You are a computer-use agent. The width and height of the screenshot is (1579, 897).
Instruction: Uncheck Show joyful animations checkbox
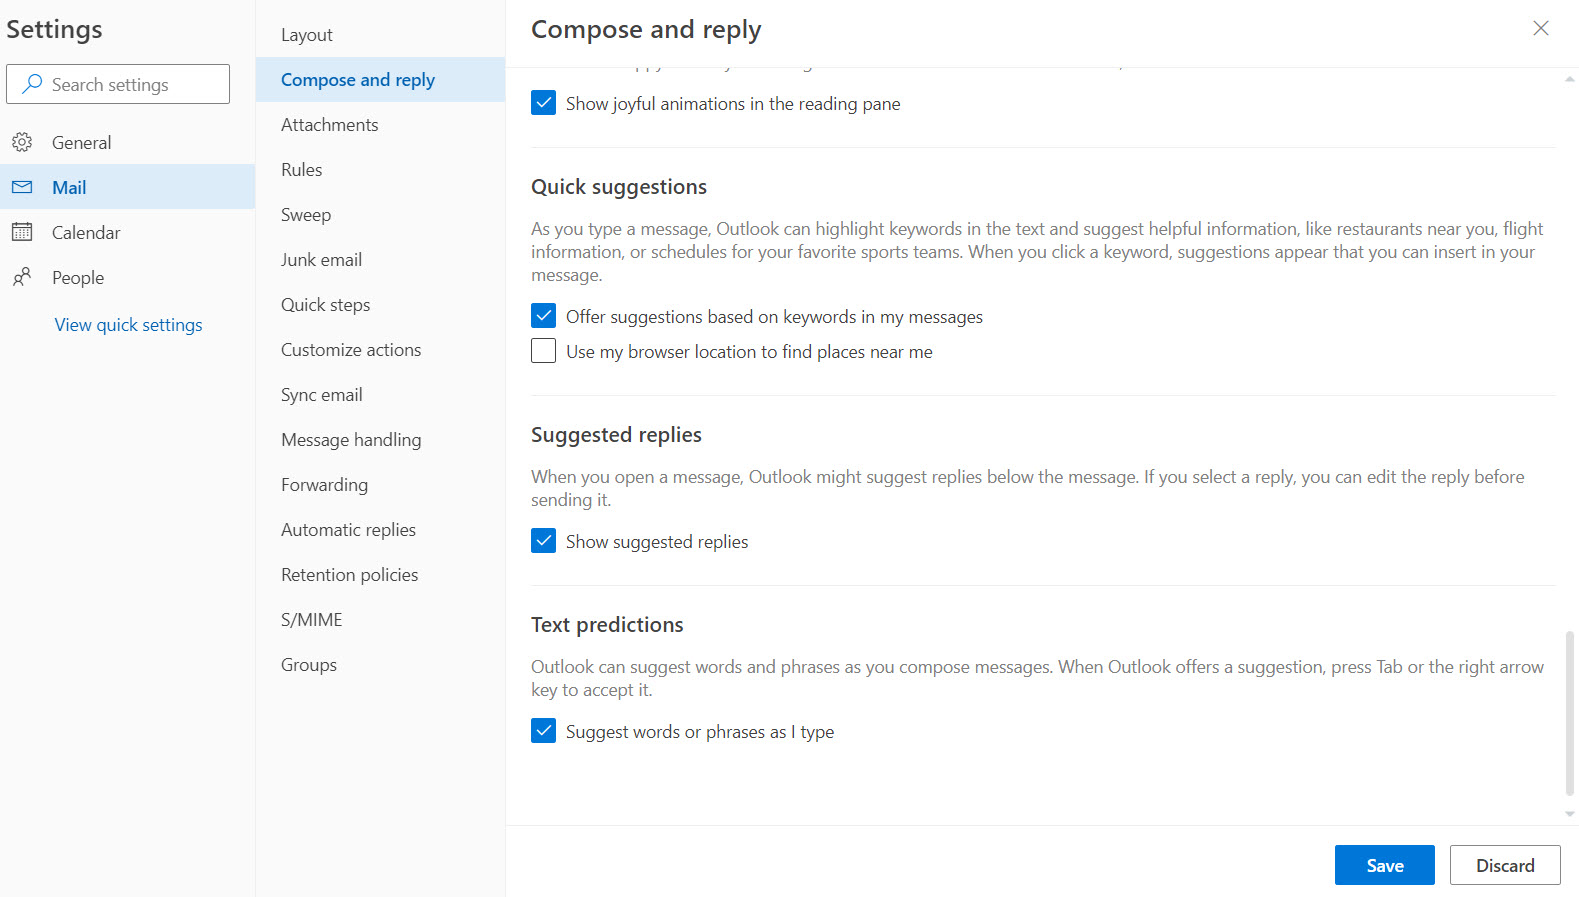coord(543,103)
